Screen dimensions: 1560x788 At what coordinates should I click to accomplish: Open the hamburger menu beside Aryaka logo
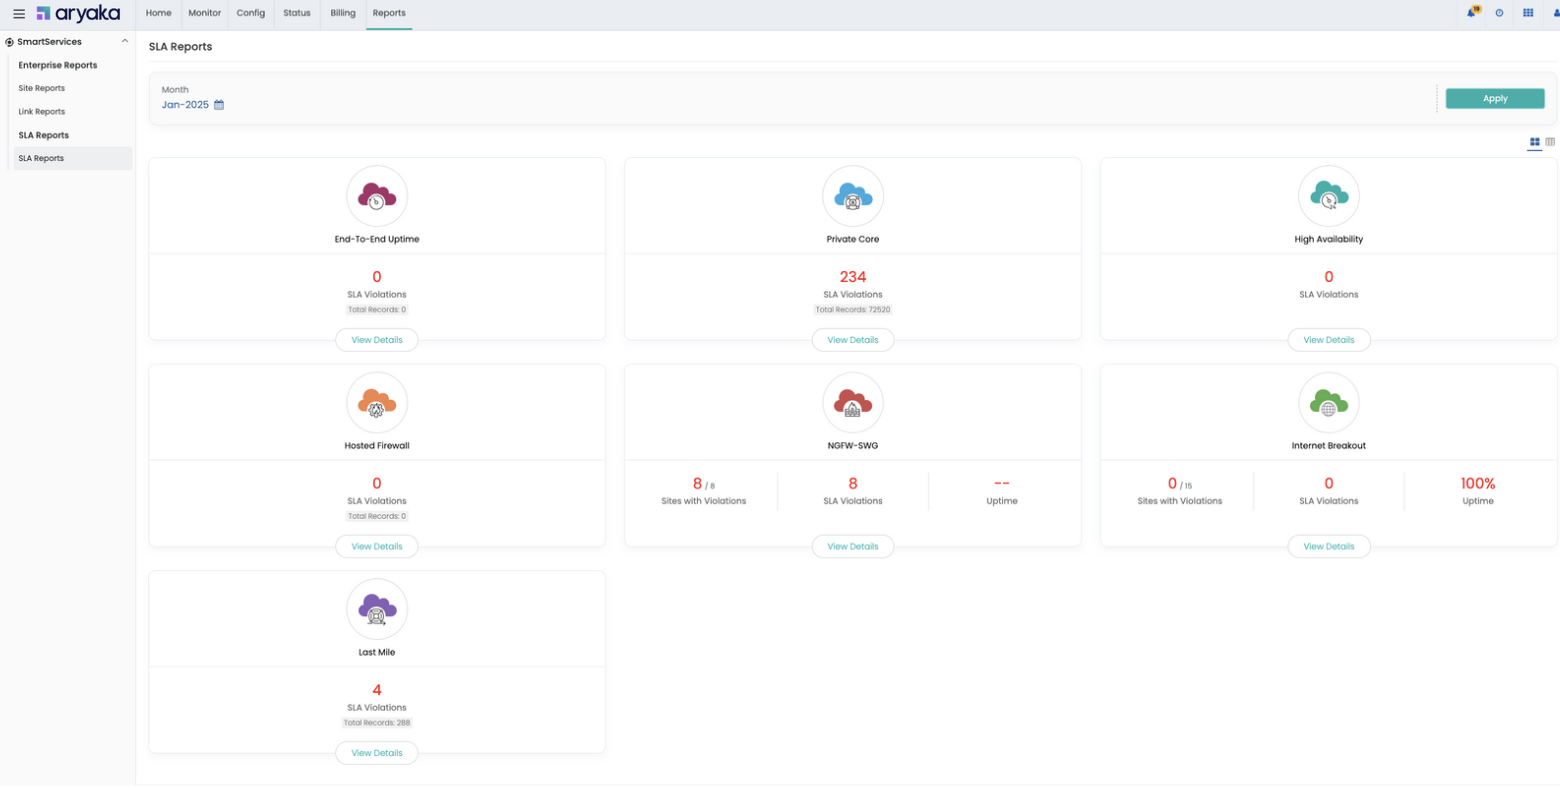coord(19,14)
